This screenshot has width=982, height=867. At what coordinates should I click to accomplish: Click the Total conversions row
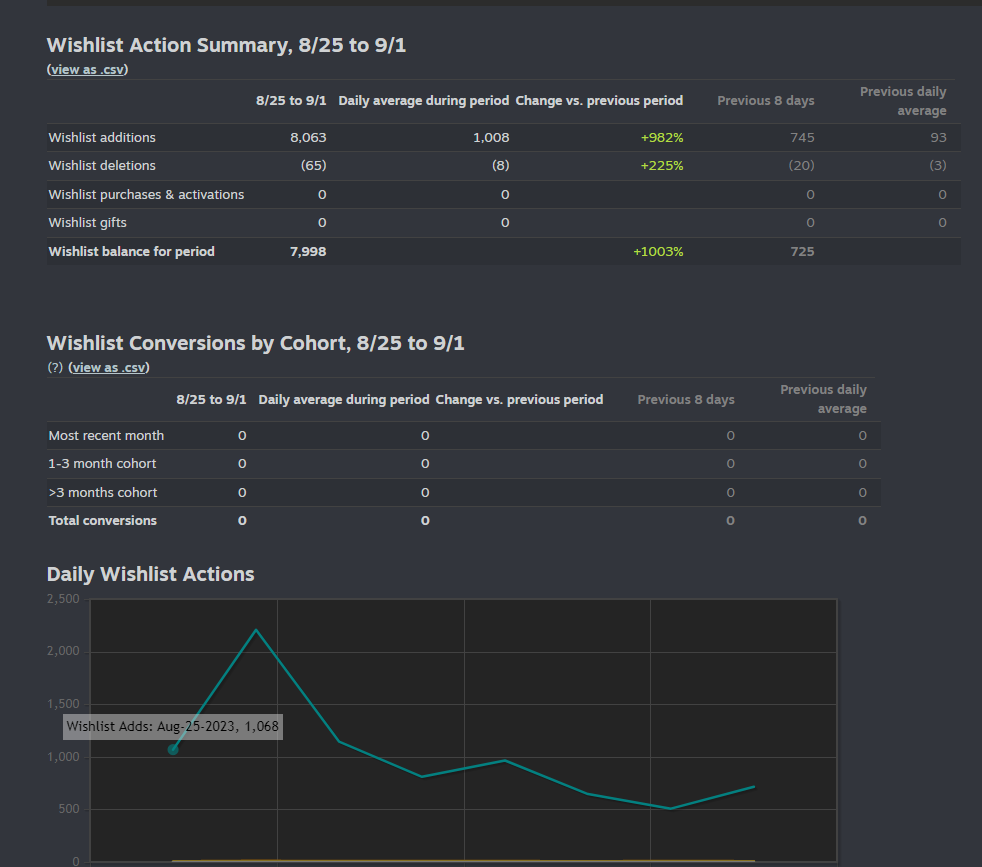pyautogui.click(x=102, y=520)
